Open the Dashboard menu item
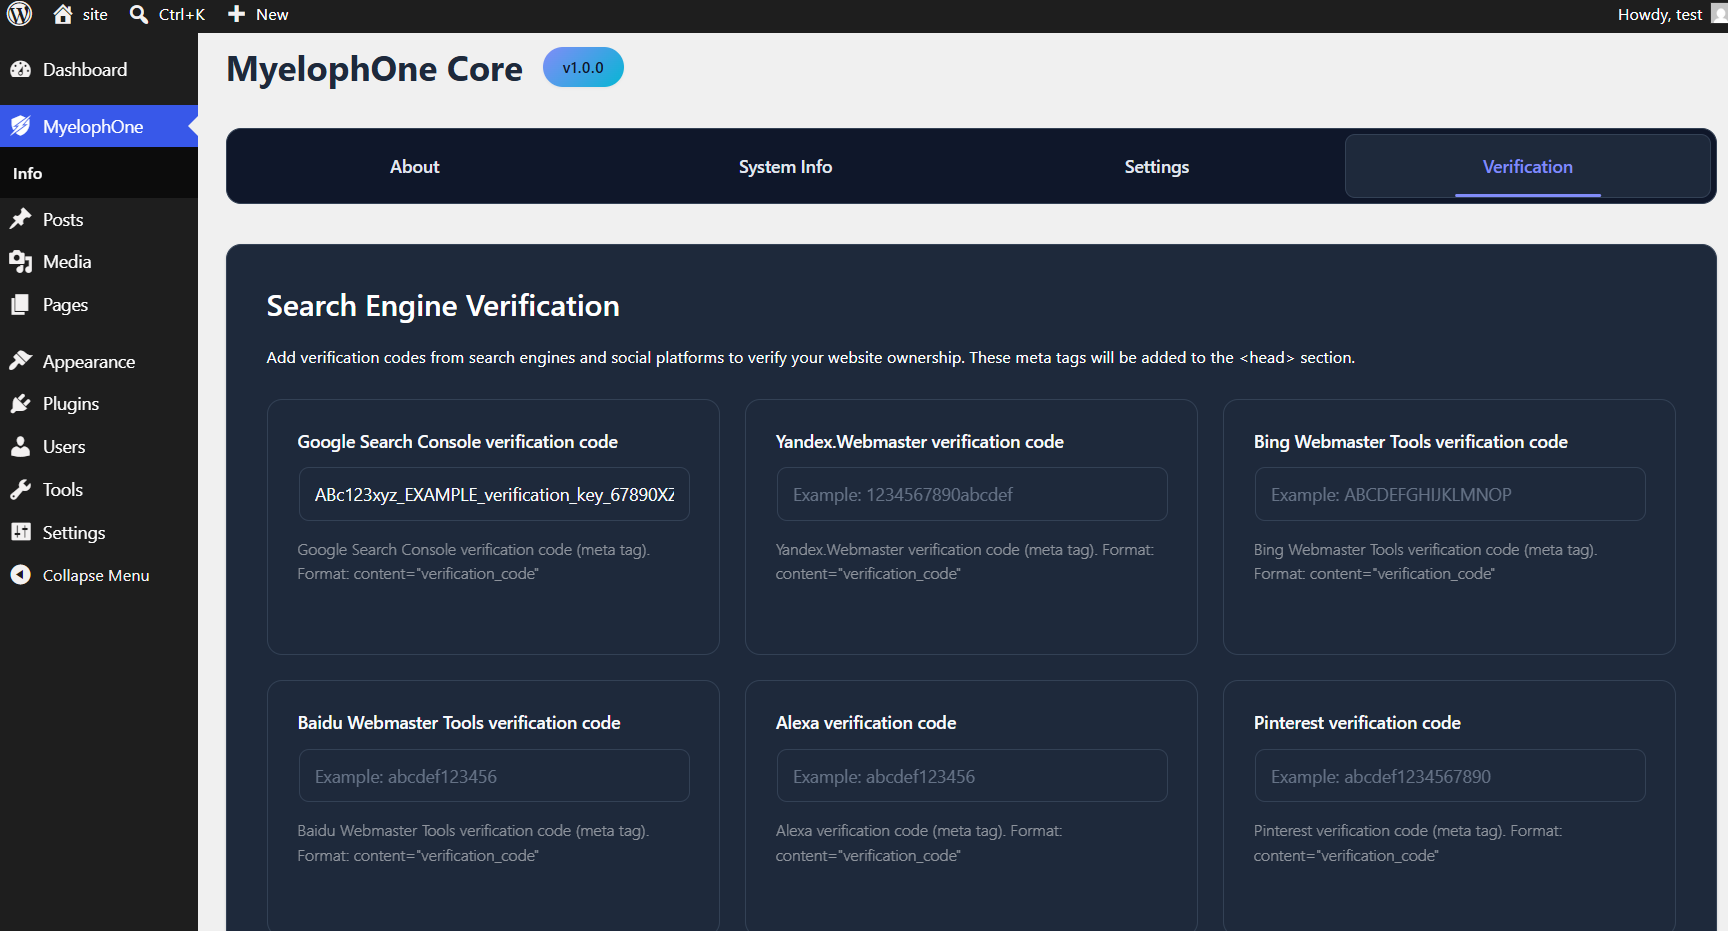This screenshot has height=931, width=1728. pos(85,69)
